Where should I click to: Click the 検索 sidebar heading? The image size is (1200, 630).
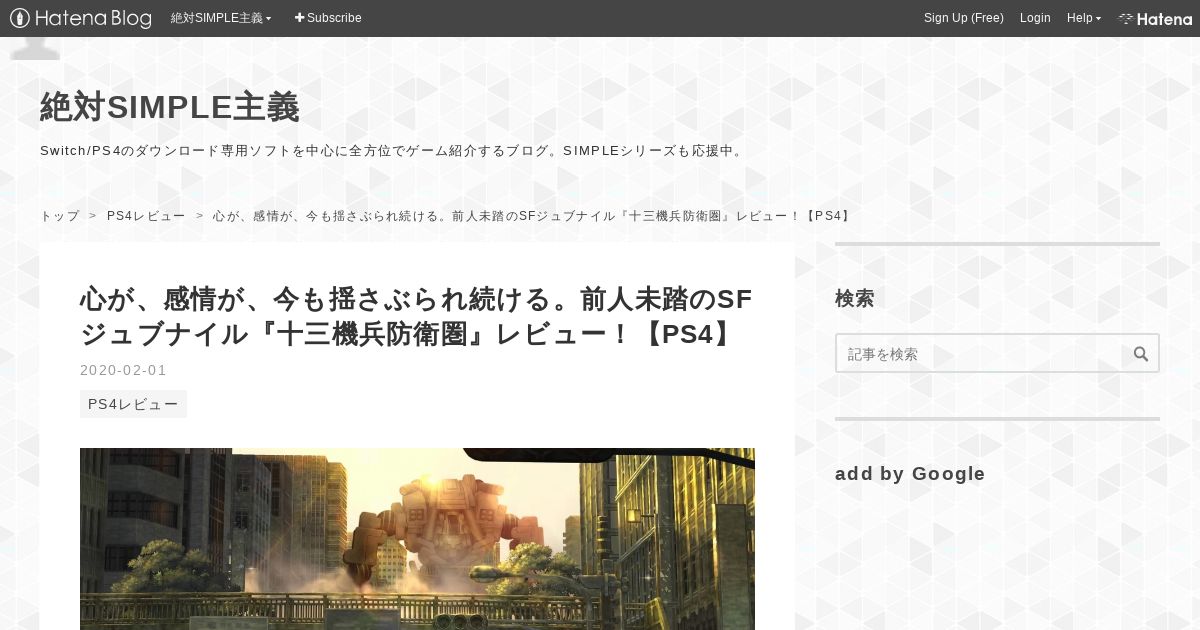[855, 298]
